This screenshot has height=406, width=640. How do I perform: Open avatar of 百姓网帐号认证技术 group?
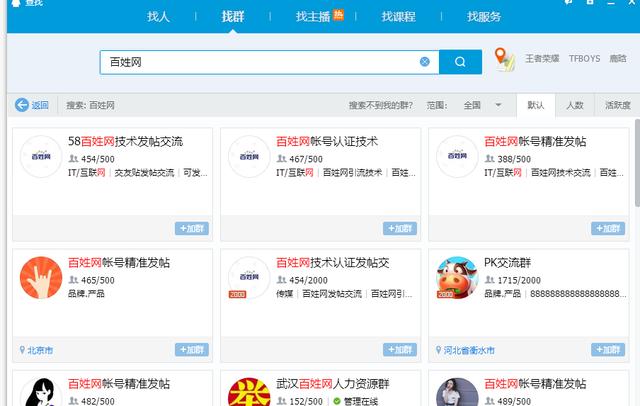click(x=249, y=156)
